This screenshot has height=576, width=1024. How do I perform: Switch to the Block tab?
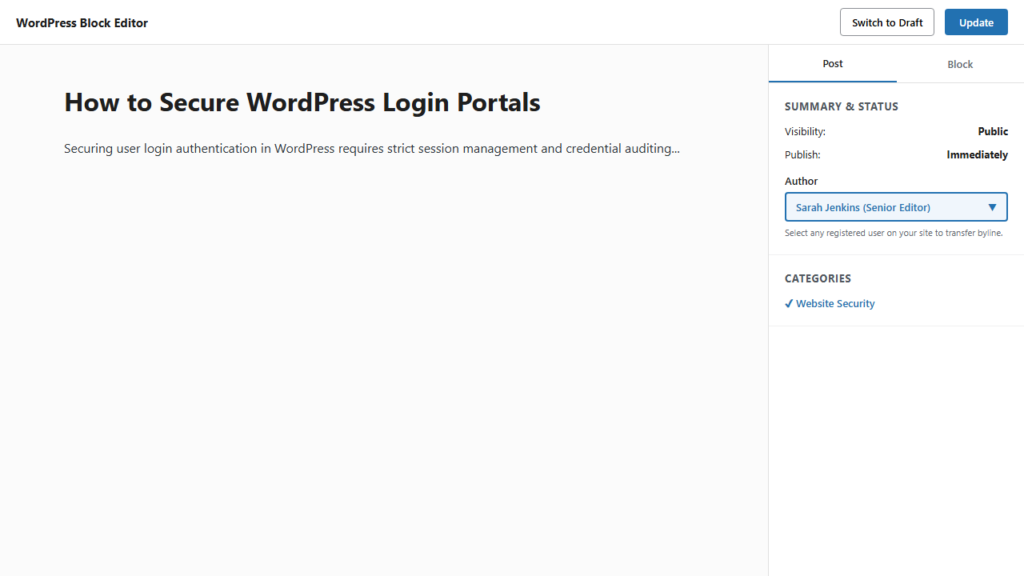pos(960,64)
